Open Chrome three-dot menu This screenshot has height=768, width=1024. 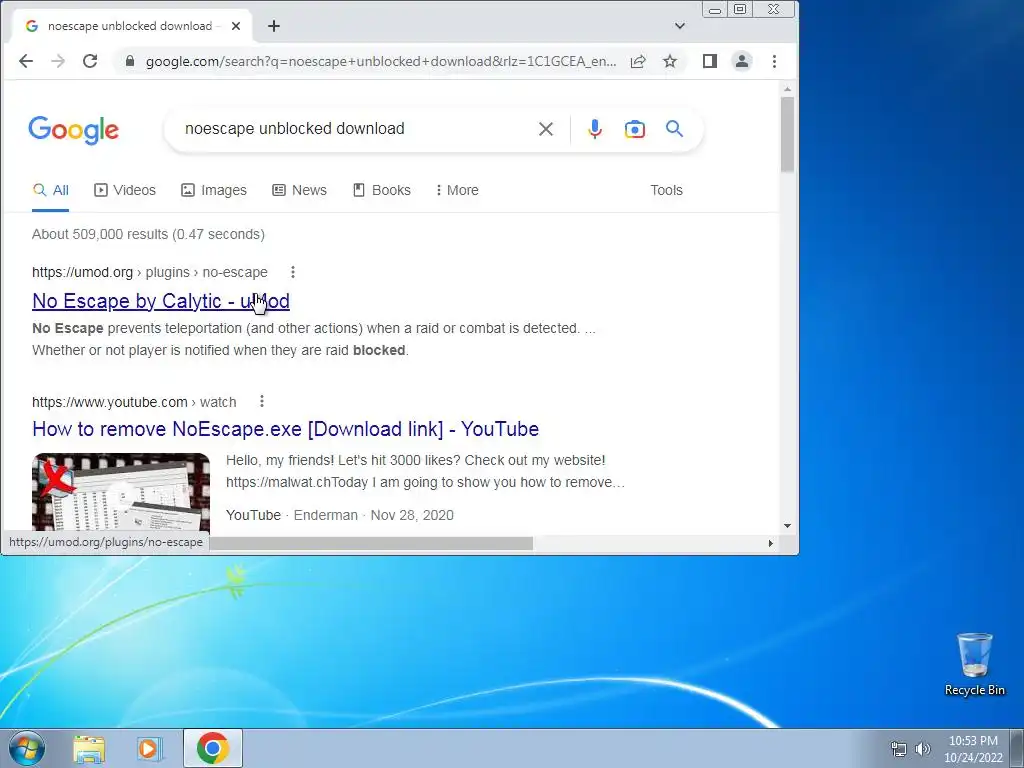(775, 61)
